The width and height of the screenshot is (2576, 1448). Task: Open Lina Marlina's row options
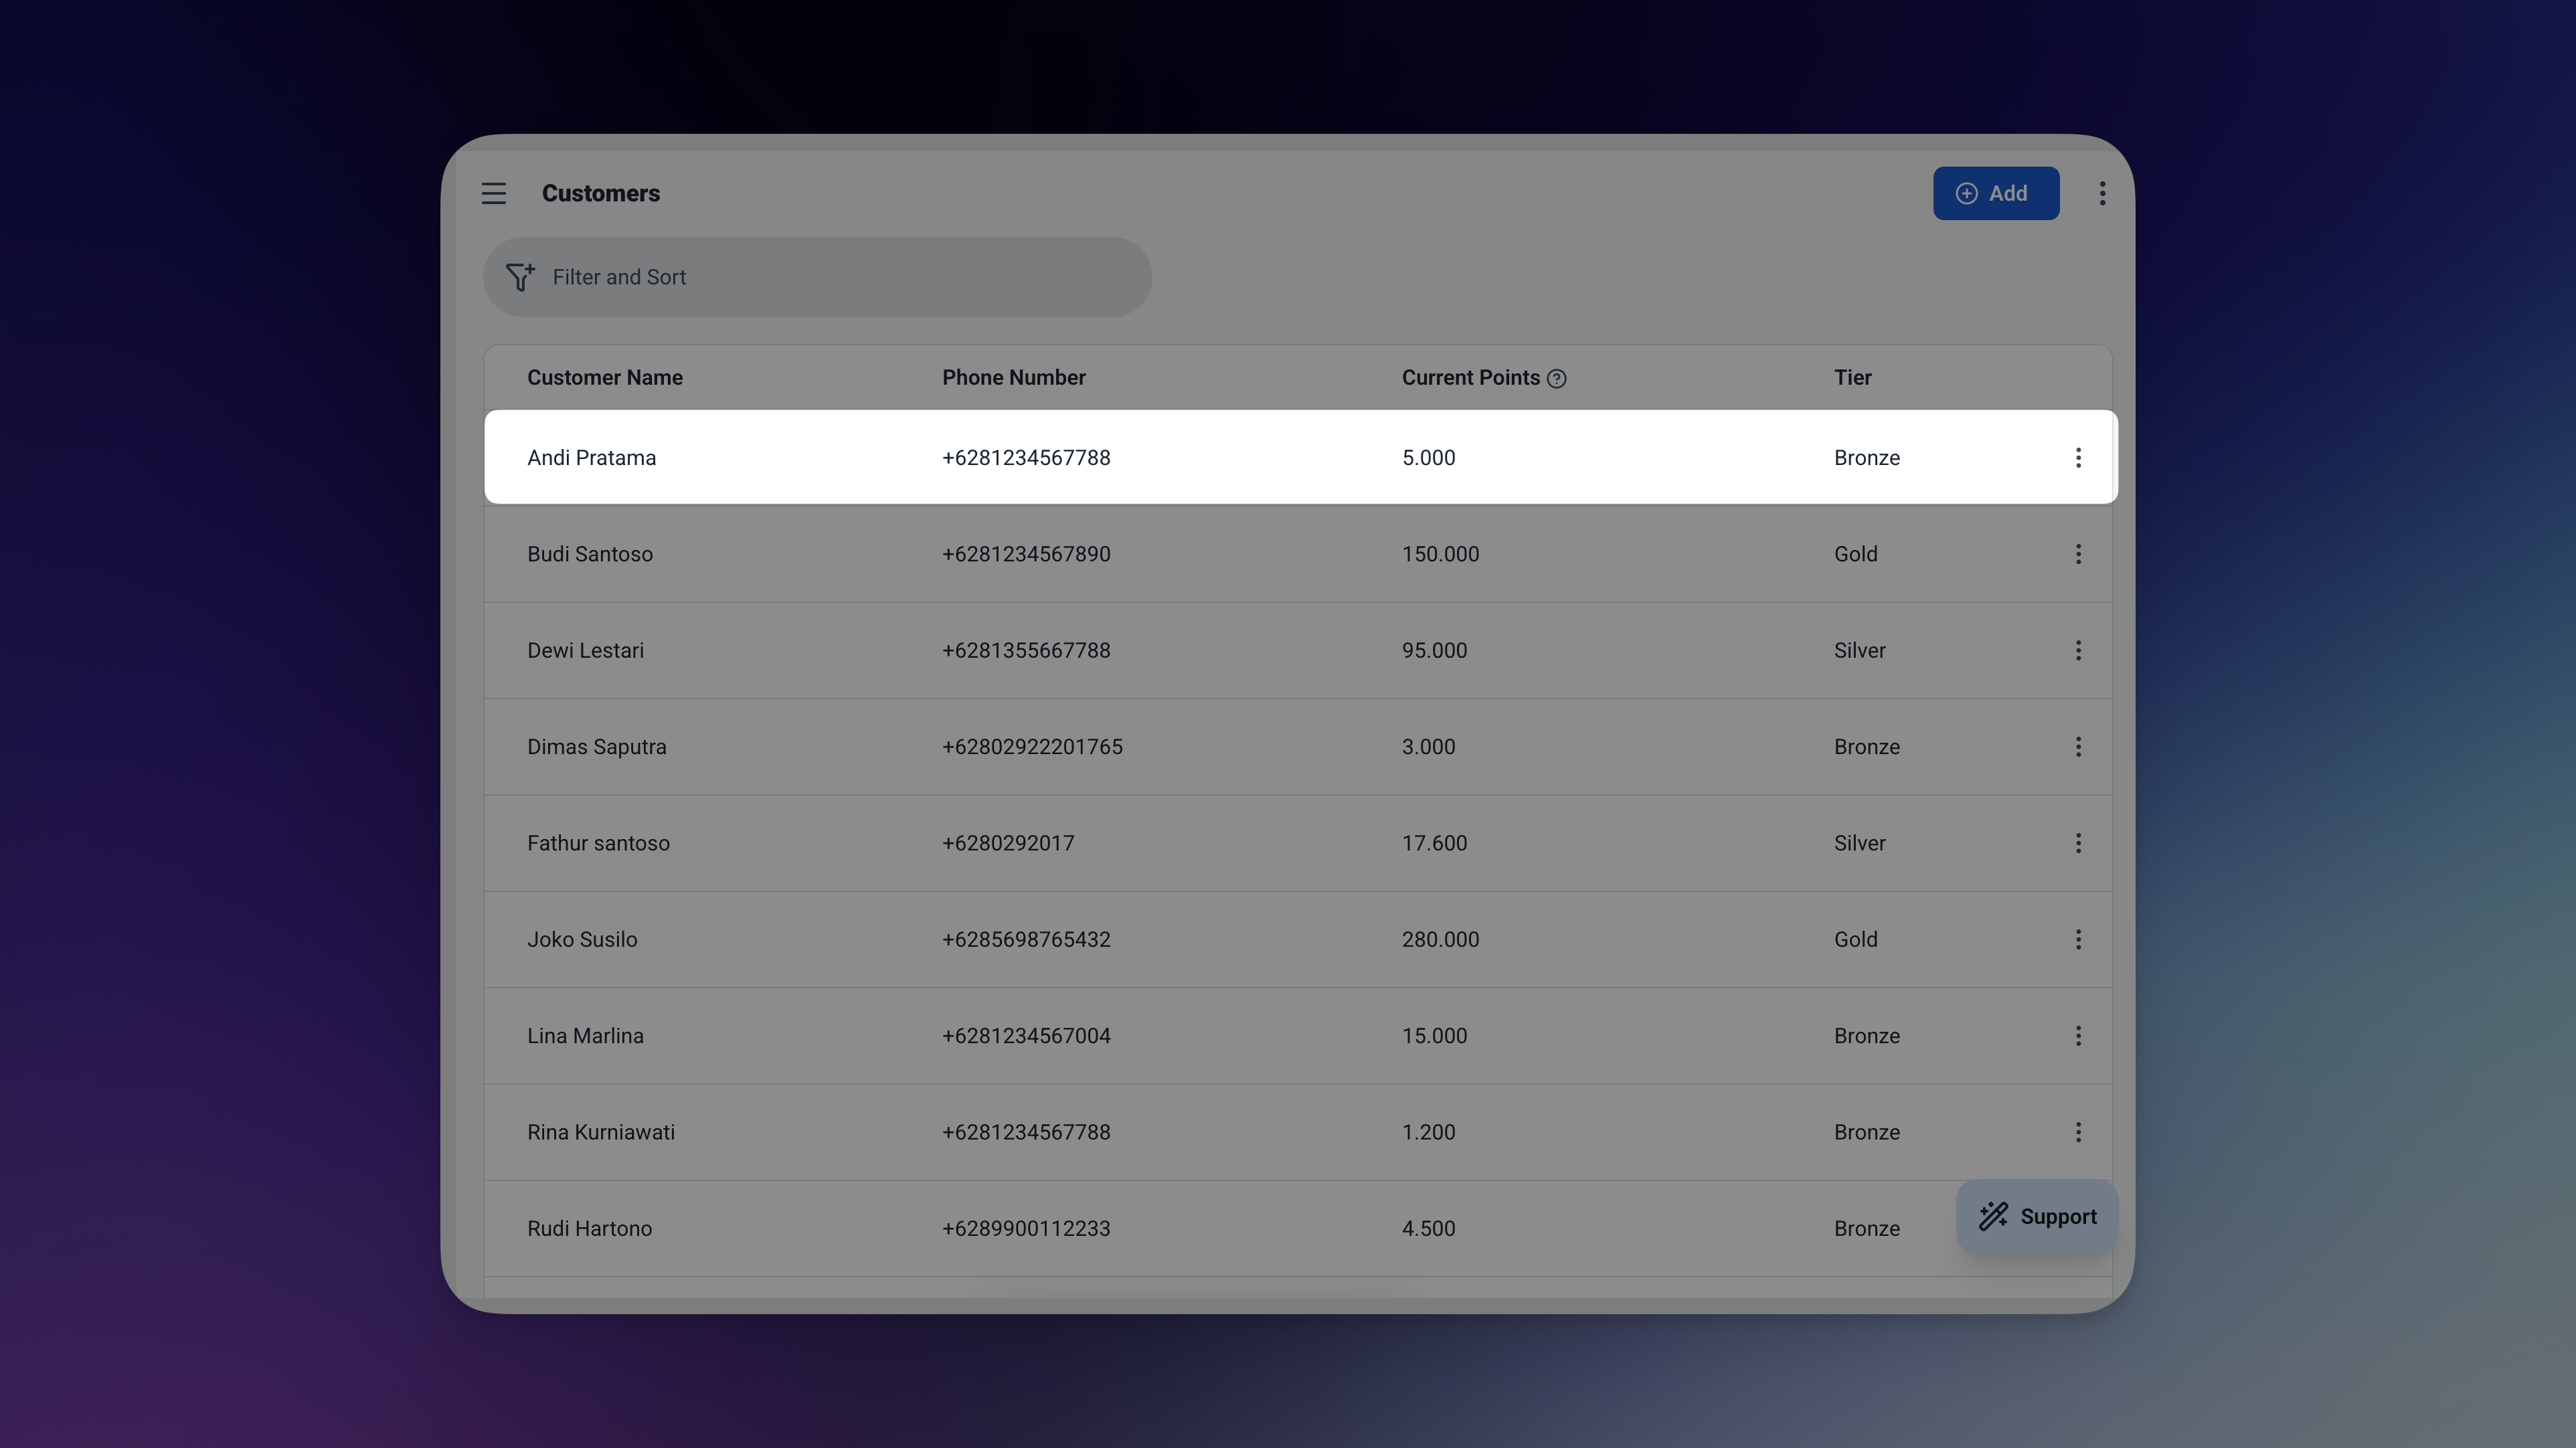click(x=2078, y=1036)
